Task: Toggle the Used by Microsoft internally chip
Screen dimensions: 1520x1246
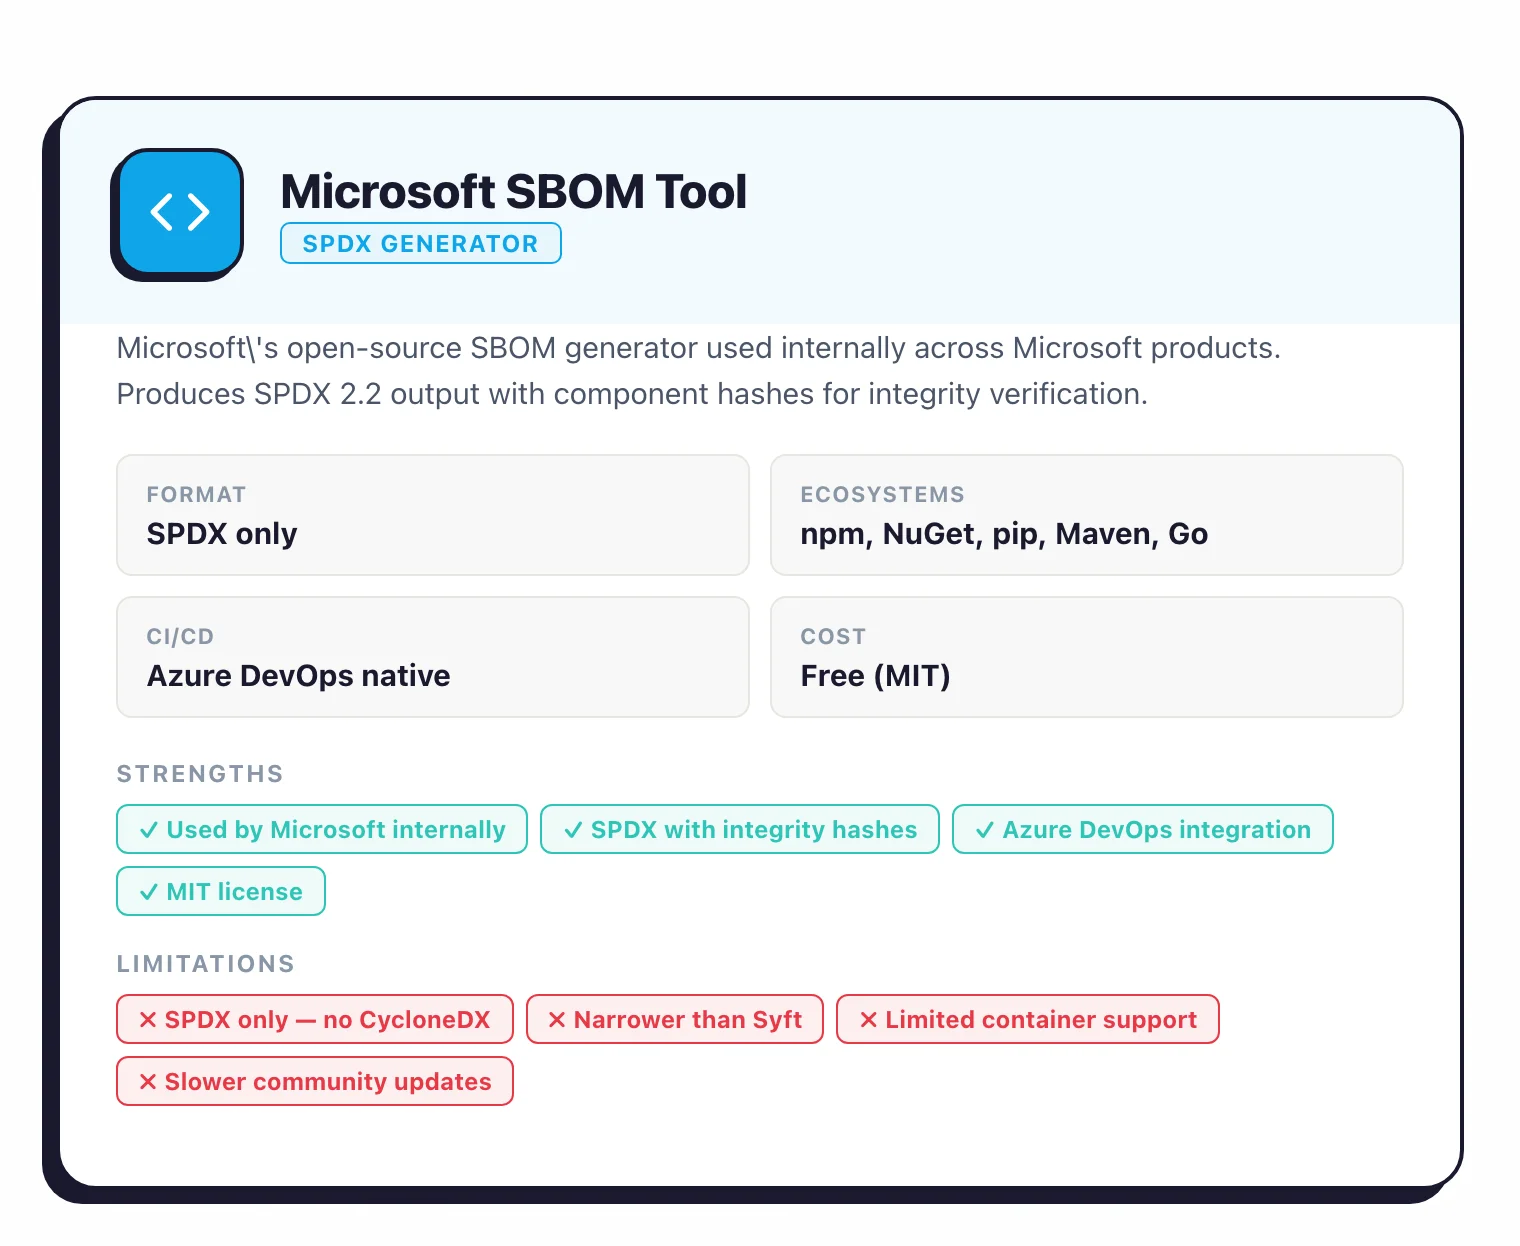Action: tap(321, 829)
